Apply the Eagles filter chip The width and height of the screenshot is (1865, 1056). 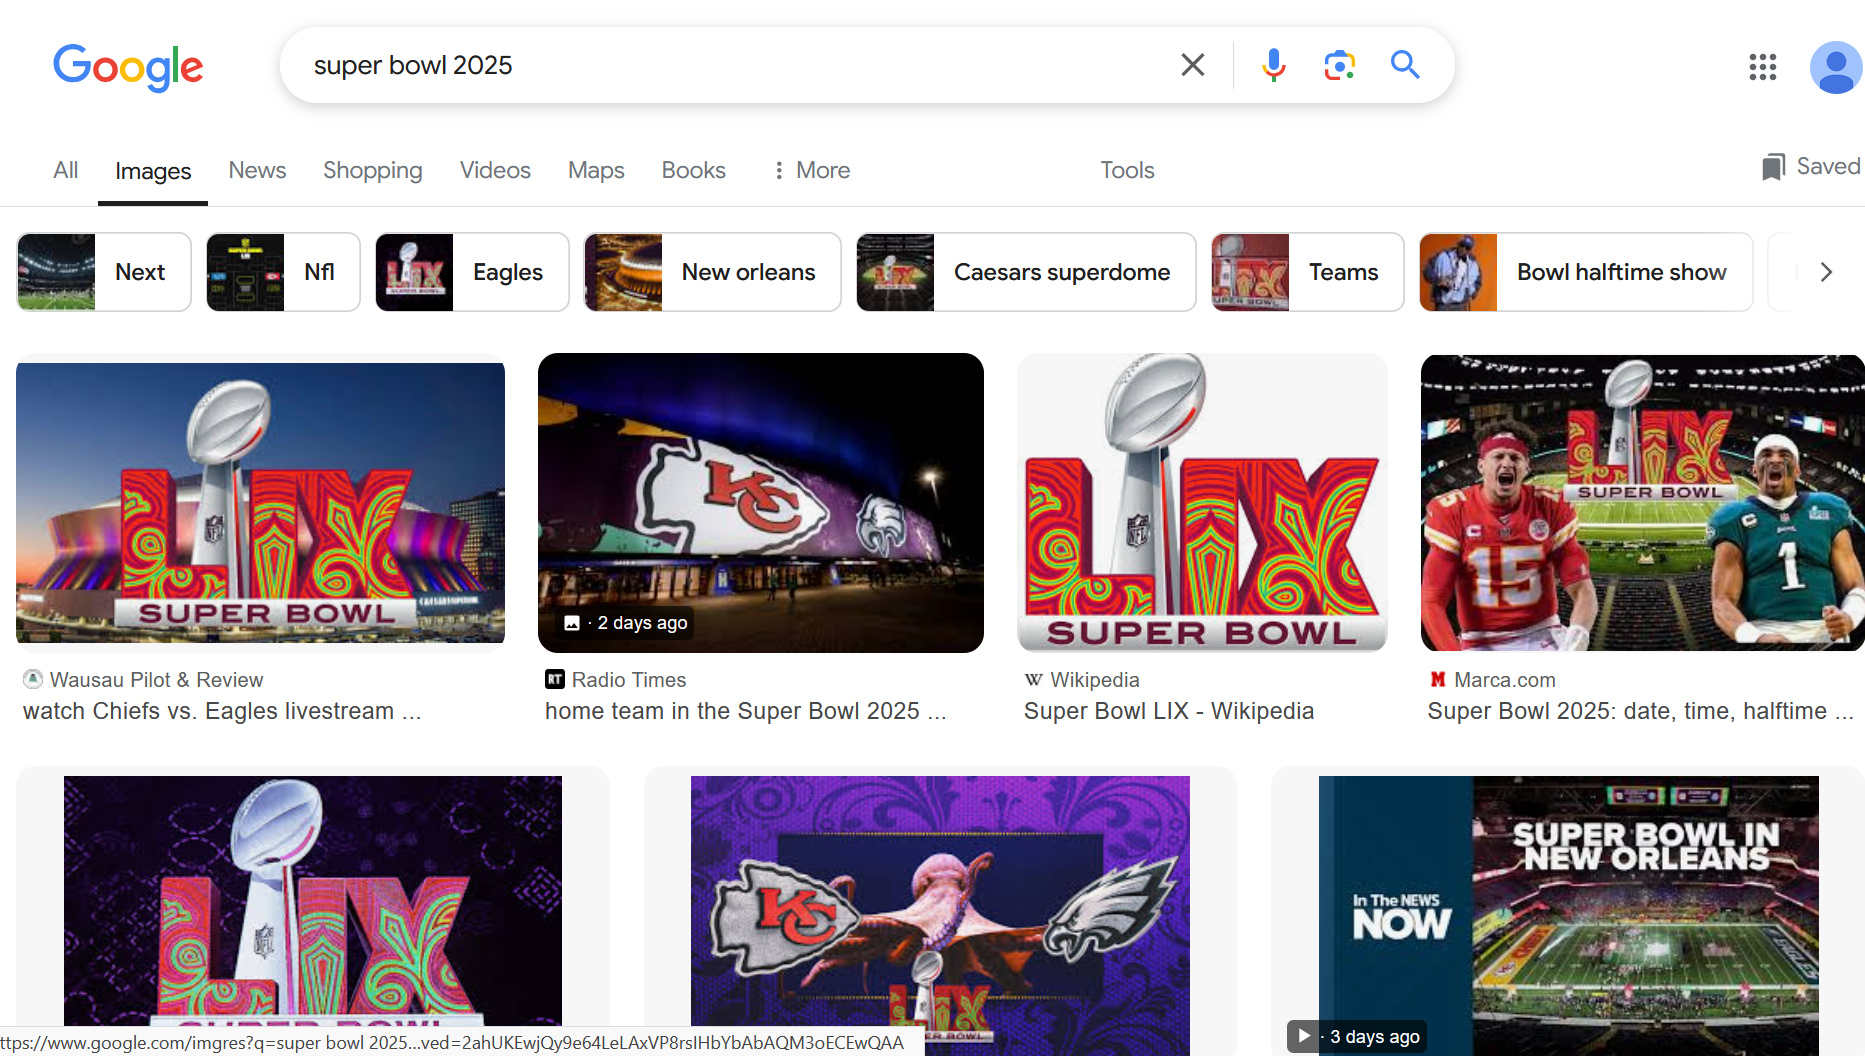(472, 272)
